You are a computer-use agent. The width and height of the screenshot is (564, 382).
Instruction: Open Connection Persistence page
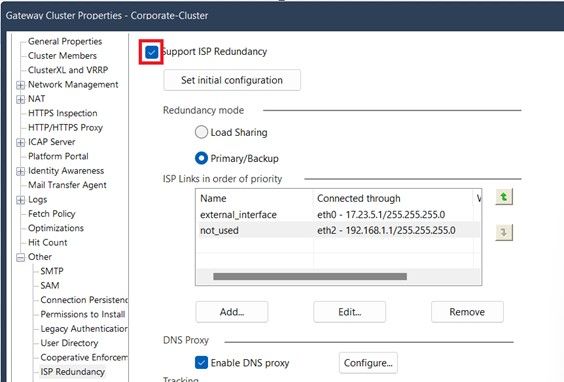(84, 300)
